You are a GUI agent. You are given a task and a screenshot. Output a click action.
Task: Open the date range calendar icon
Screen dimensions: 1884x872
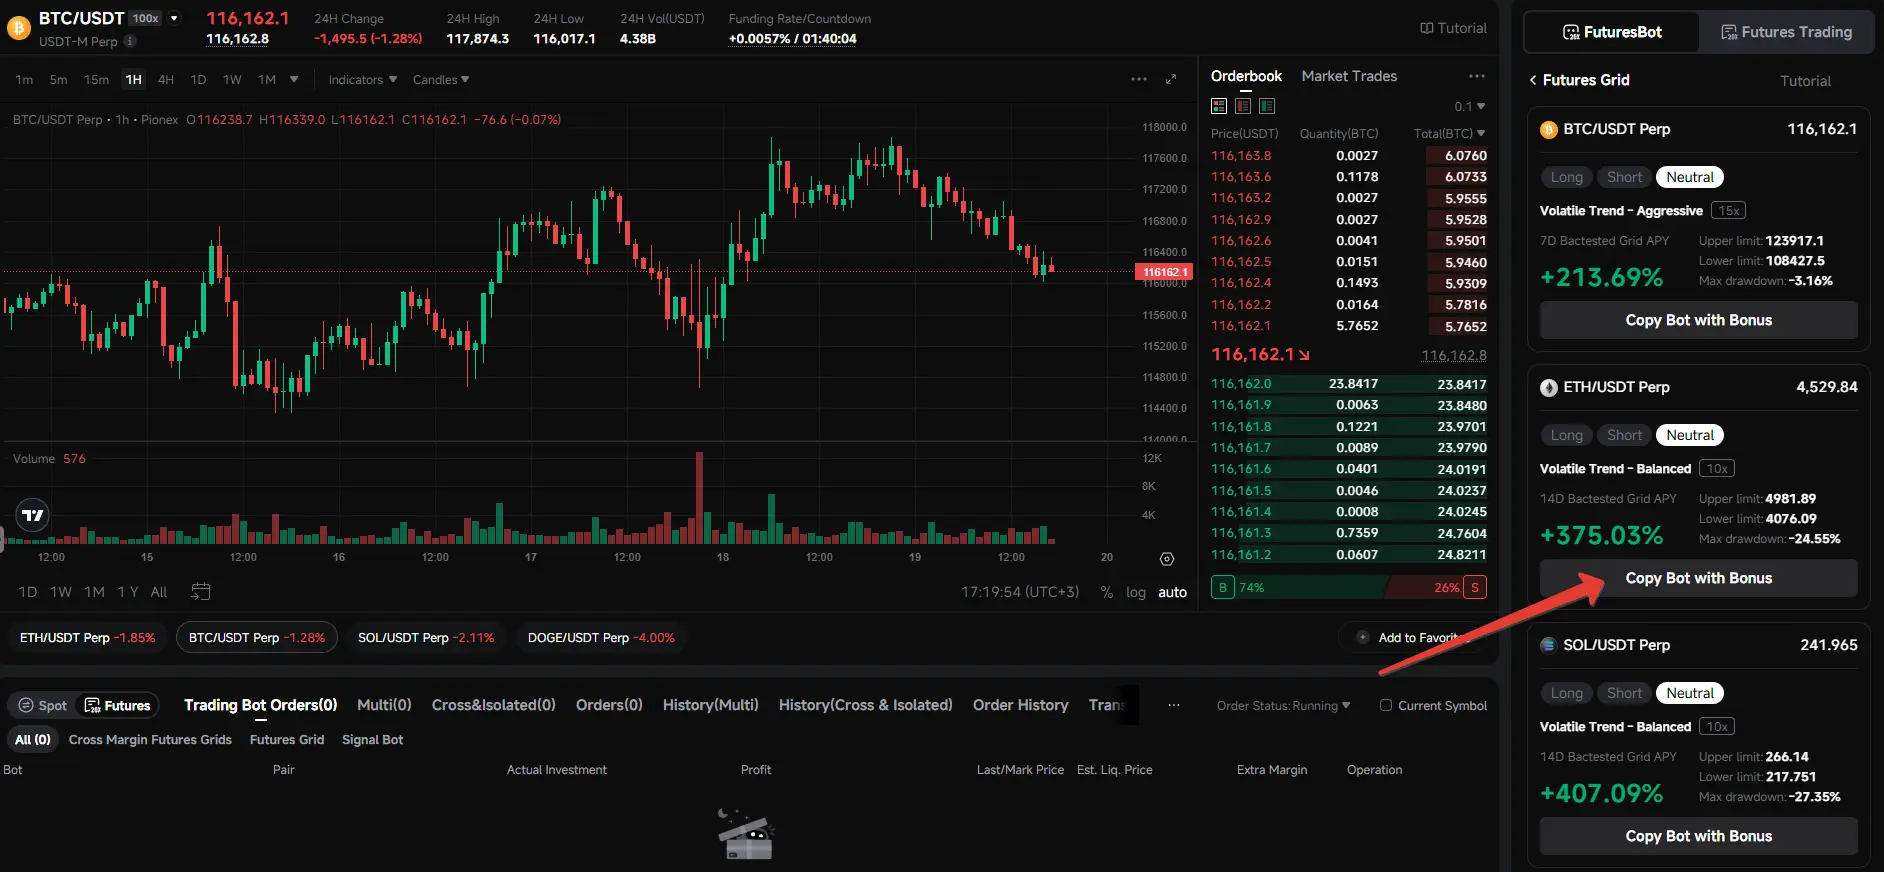[200, 592]
